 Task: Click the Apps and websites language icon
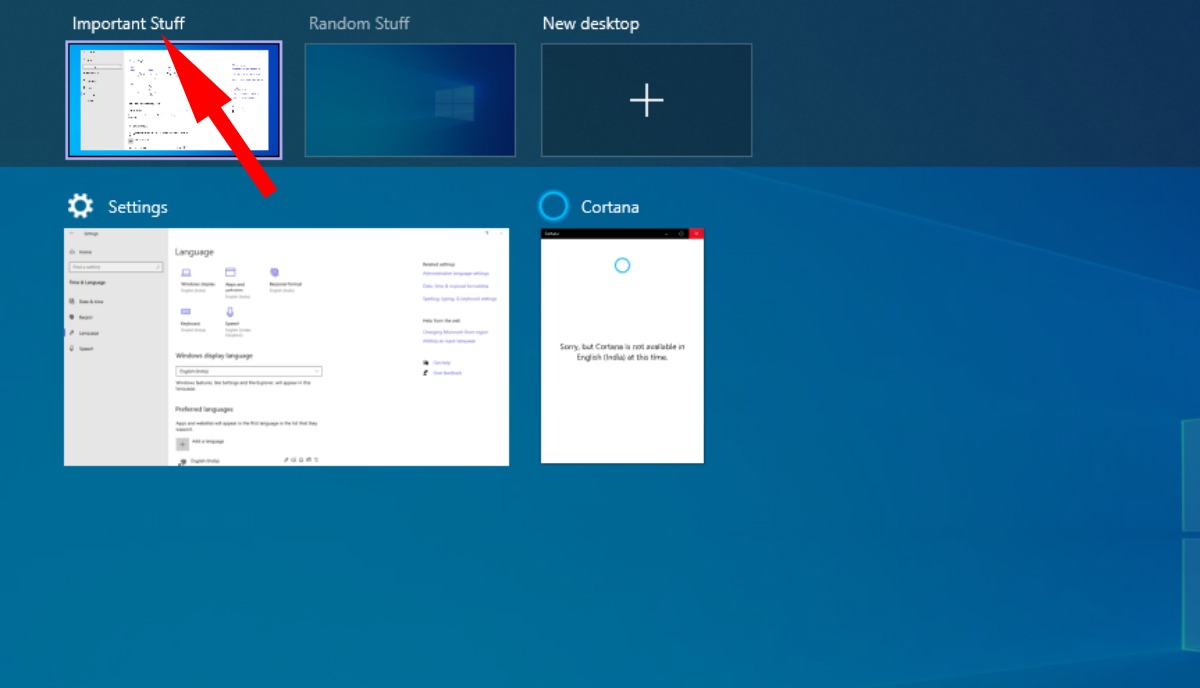pyautogui.click(x=230, y=271)
